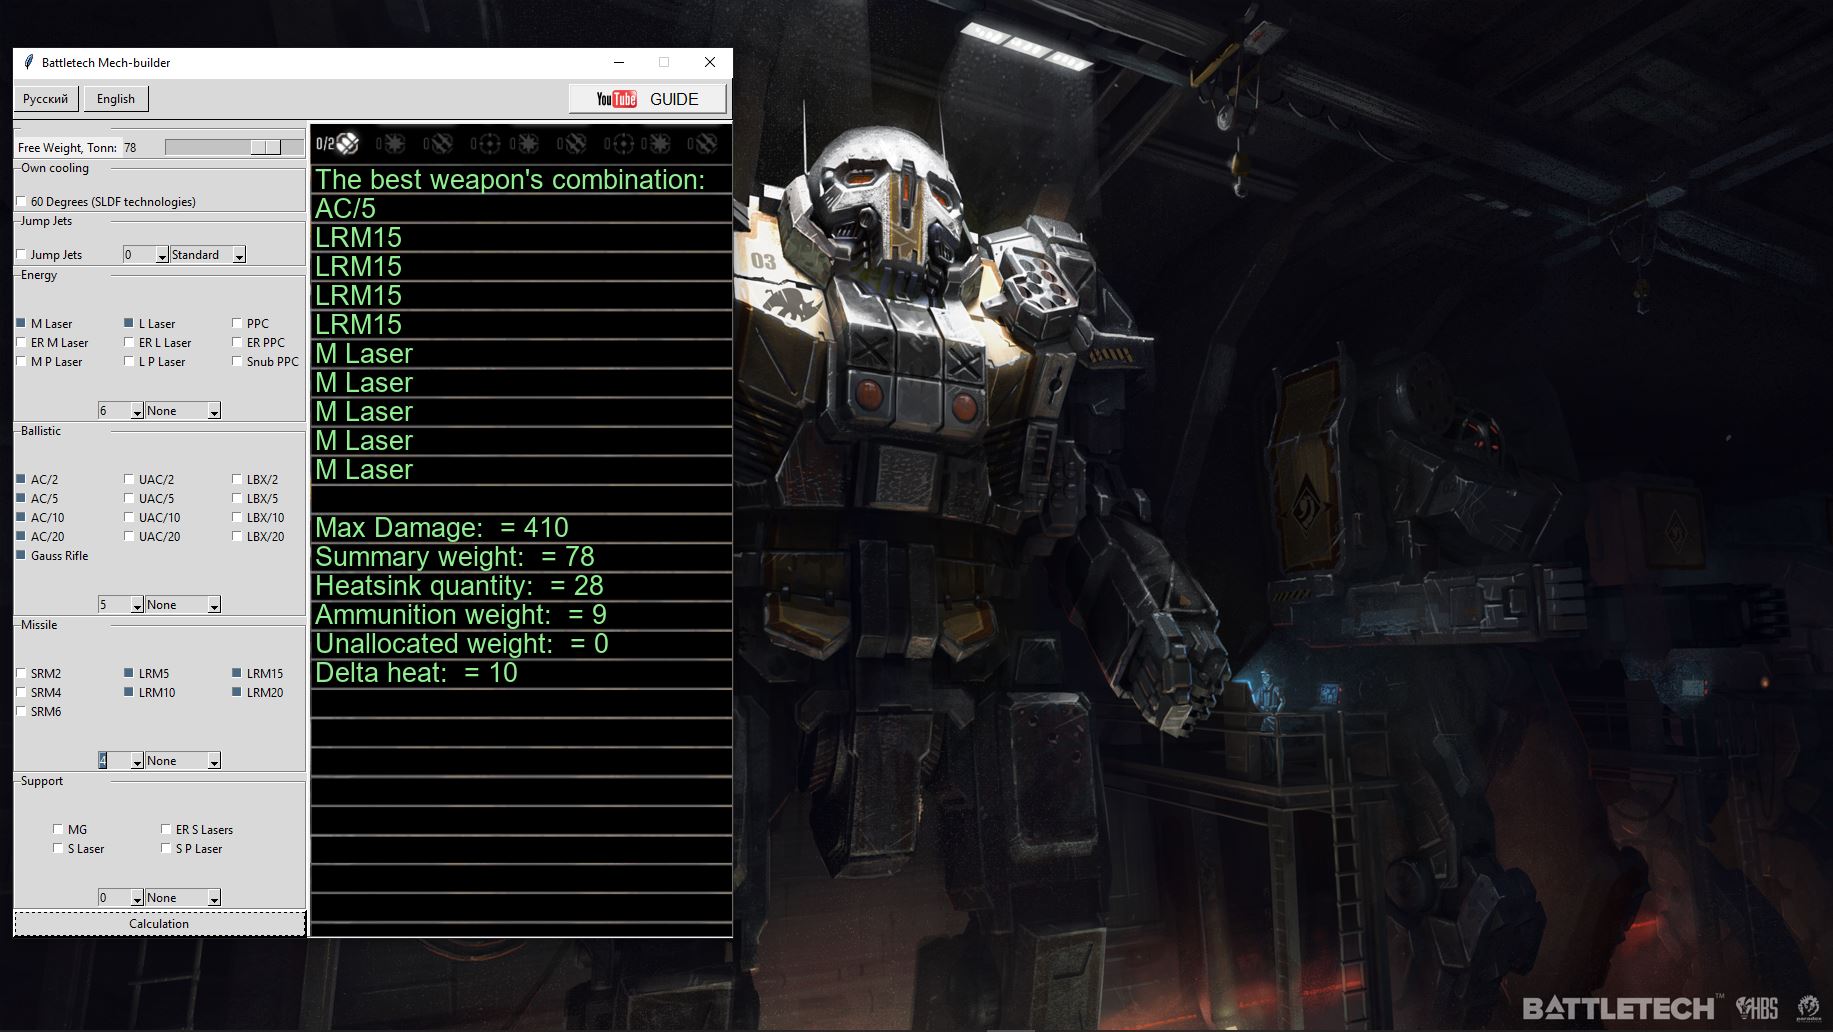
Task: Uncheck the LRM15 checkbox in Missile section
Action: 237,674
